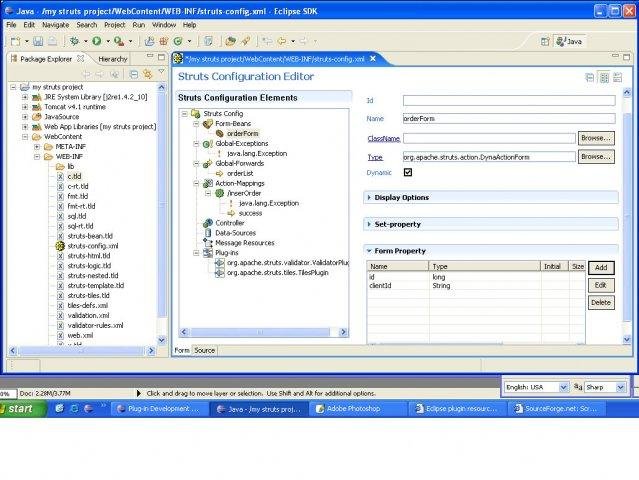This screenshot has height=480, width=639.
Task: Click the Message Resources icon
Action: click(x=208, y=243)
